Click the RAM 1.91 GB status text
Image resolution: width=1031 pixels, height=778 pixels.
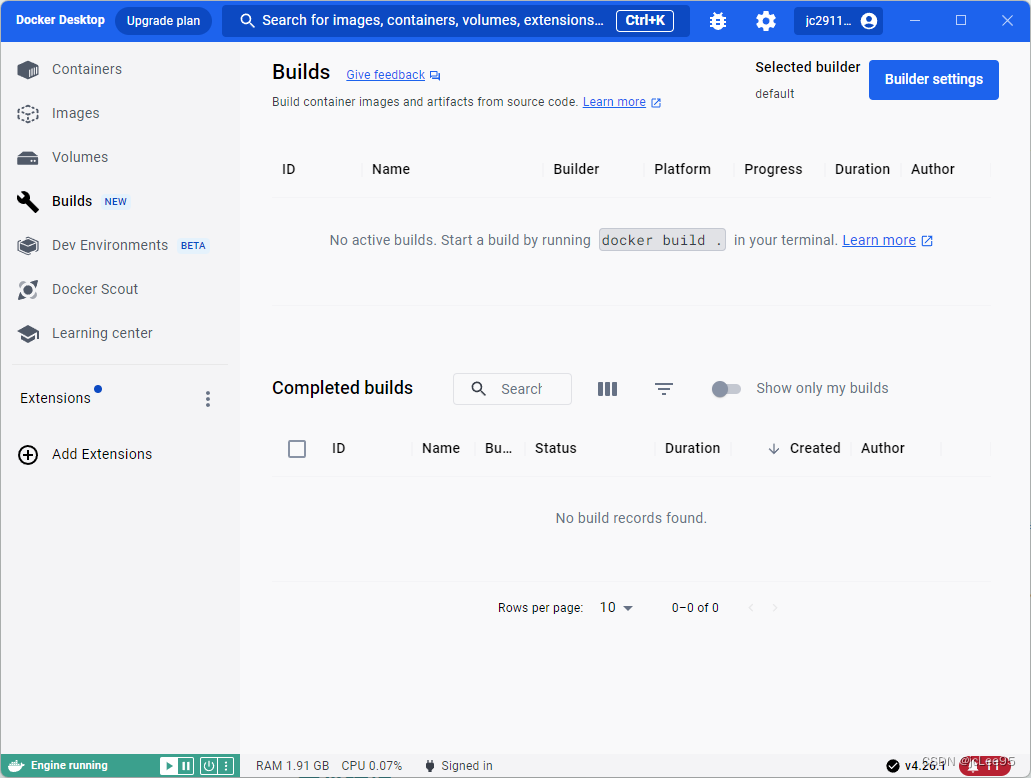293,766
